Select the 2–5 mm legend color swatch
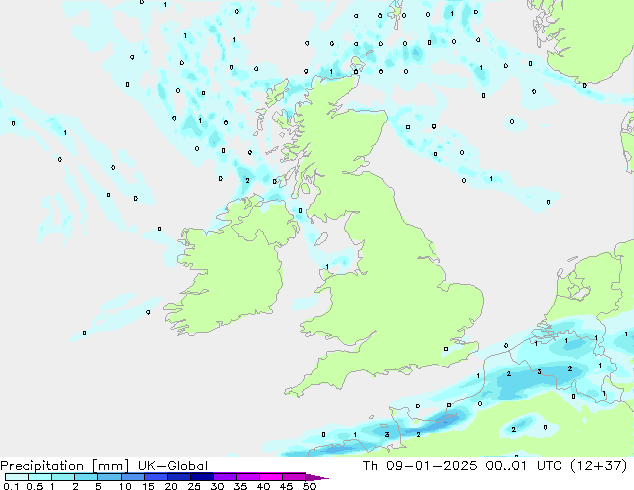Viewport: 634px width, 490px height. [x=86, y=477]
